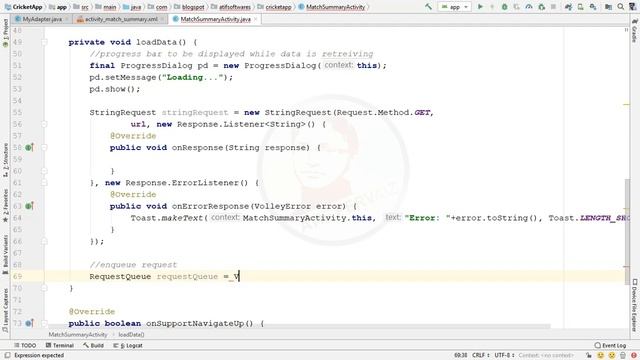Open the TODO tool window
Image resolution: width=640 pixels, height=360 pixels.
tap(25, 345)
